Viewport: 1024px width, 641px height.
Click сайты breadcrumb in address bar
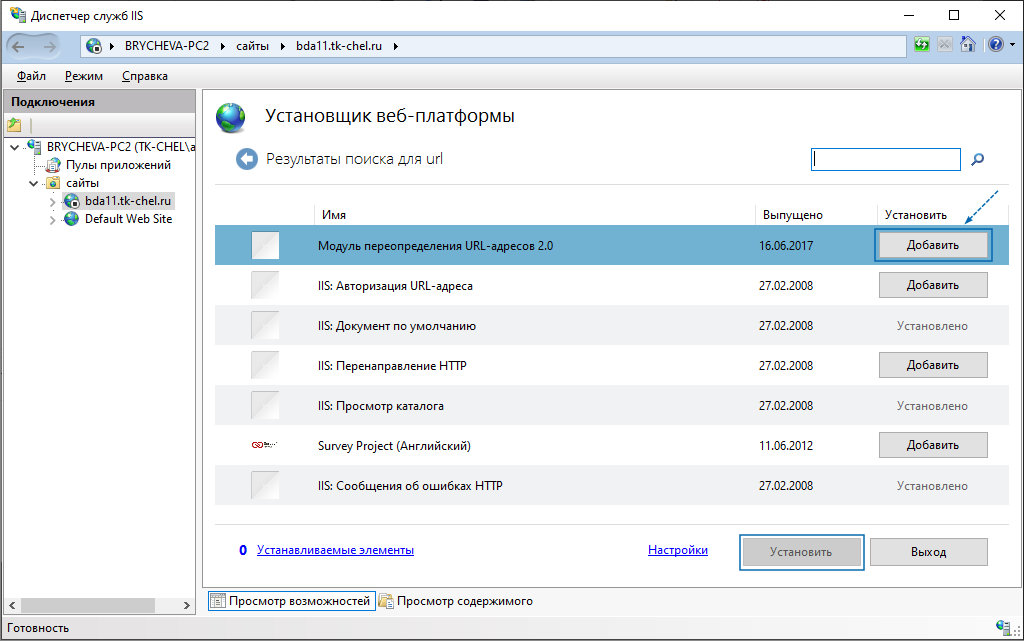point(252,46)
